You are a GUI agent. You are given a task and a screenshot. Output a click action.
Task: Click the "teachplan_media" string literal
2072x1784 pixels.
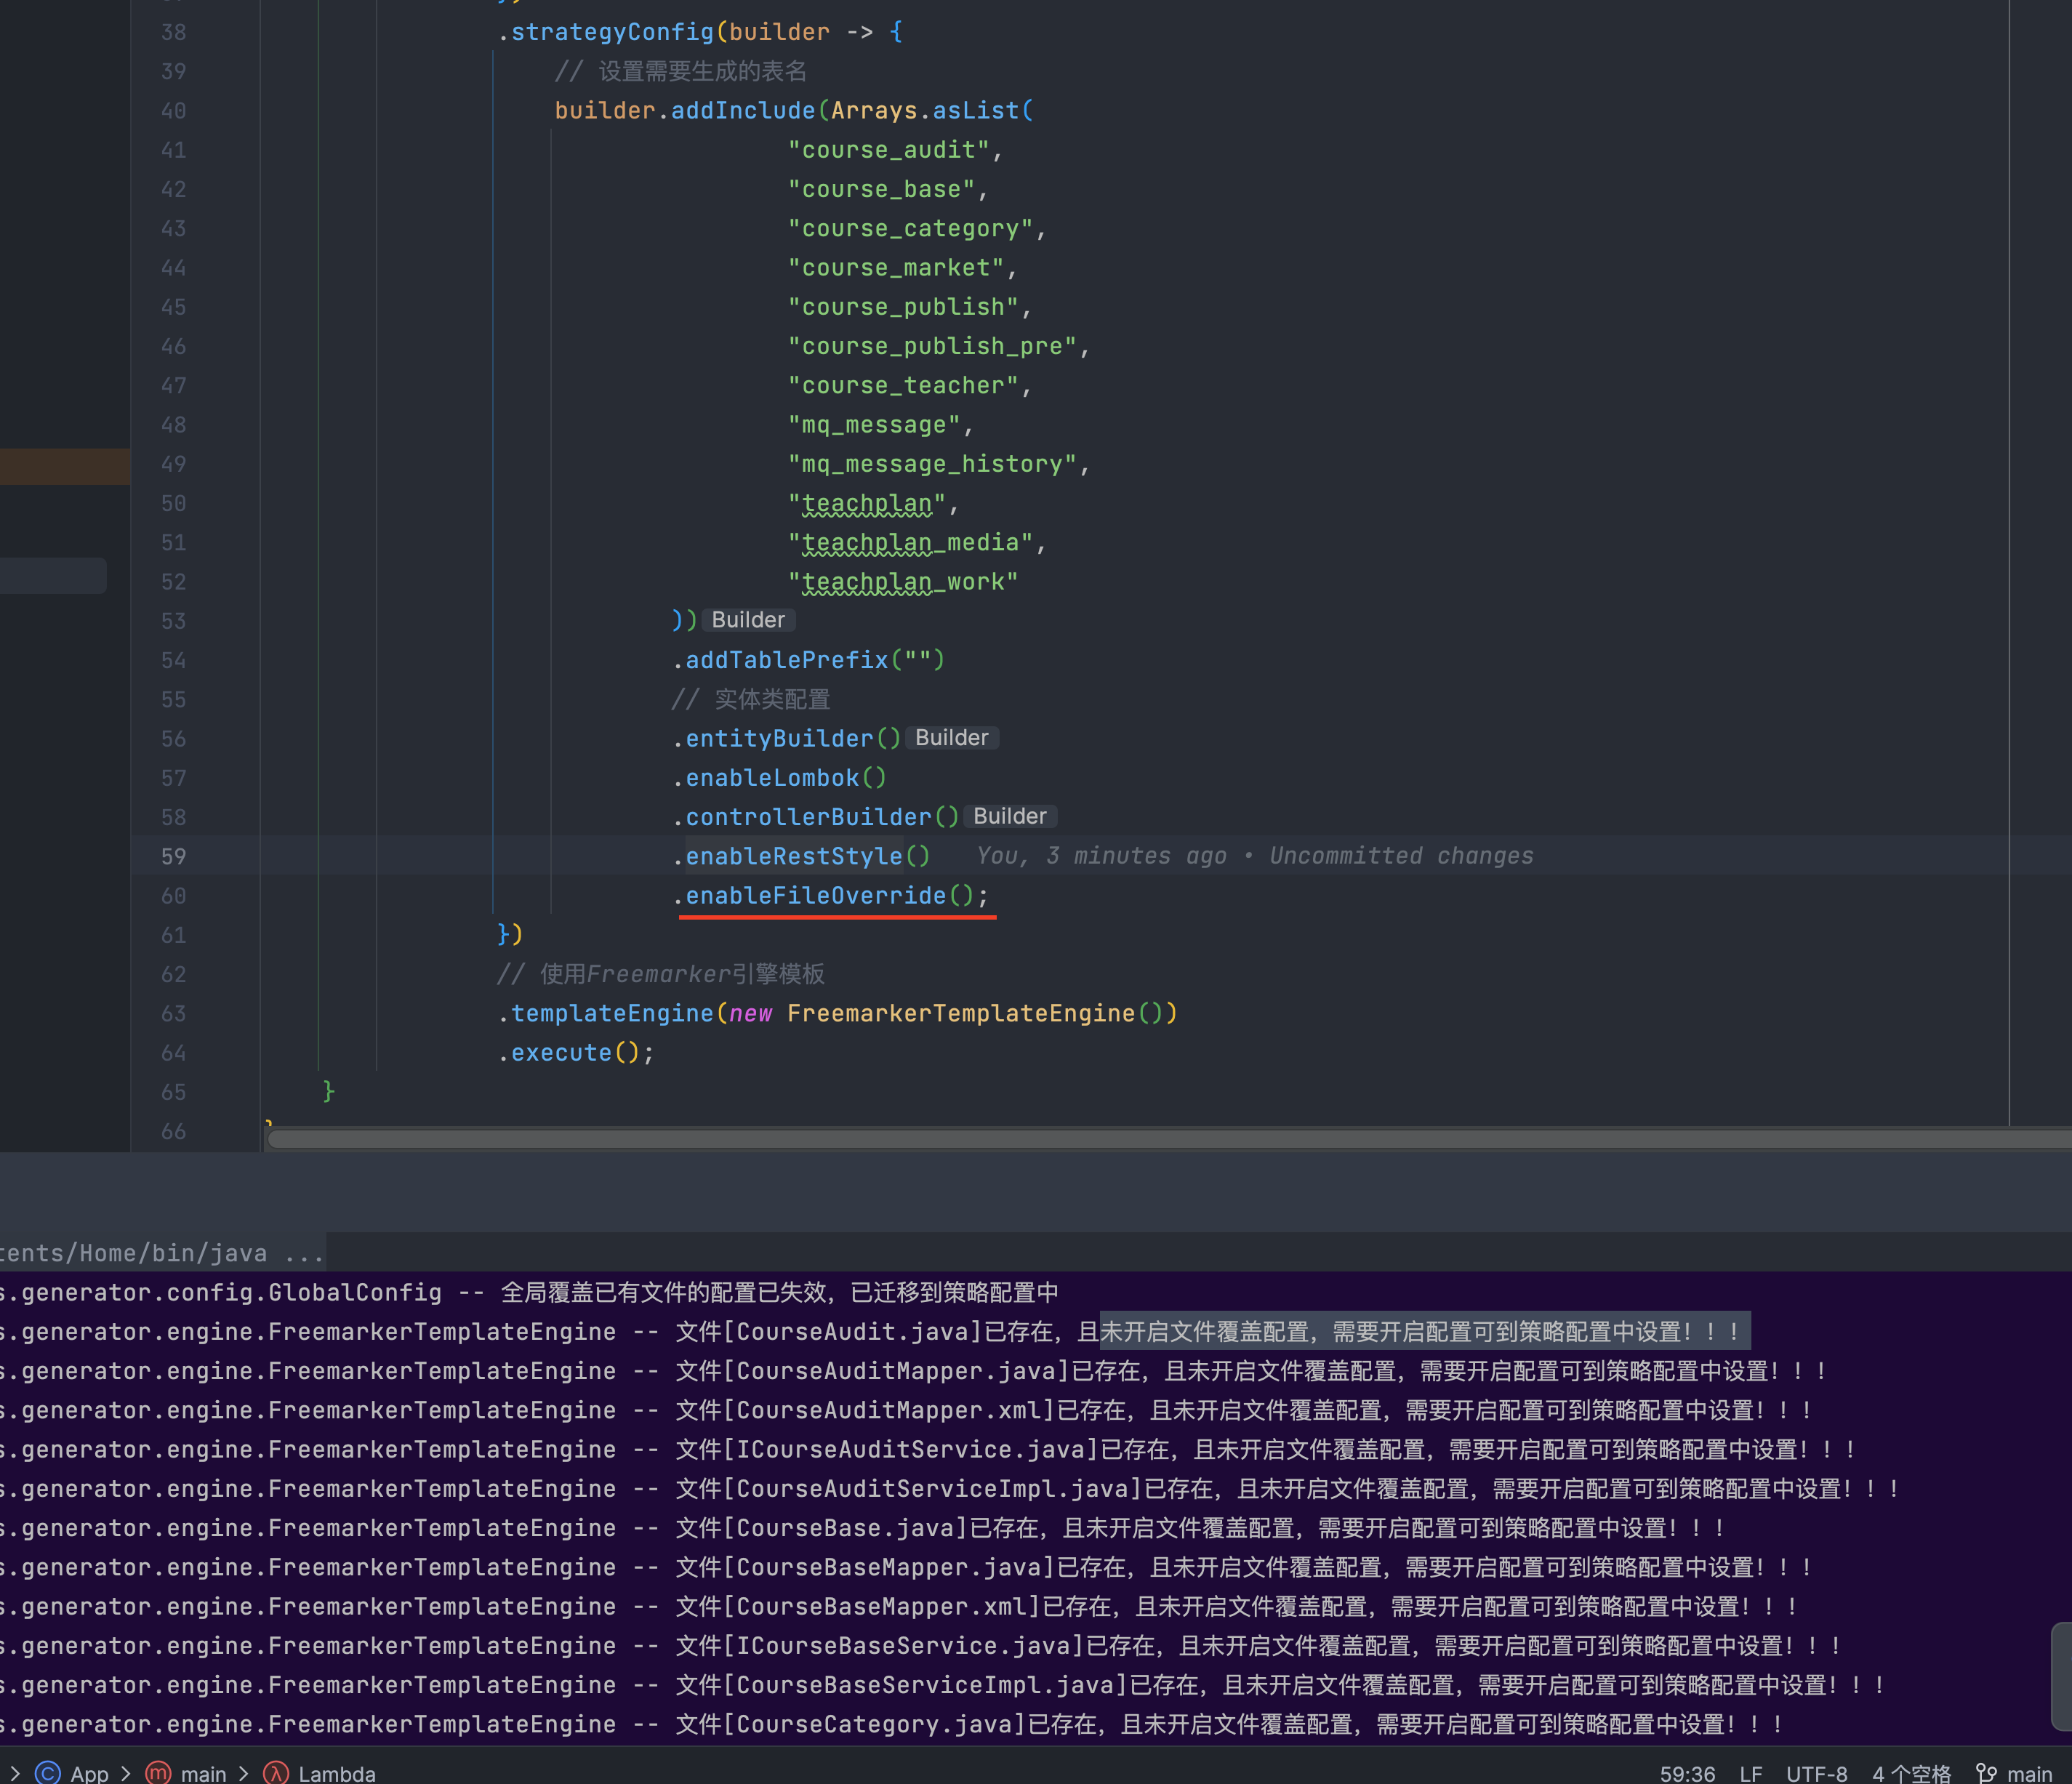coord(910,542)
